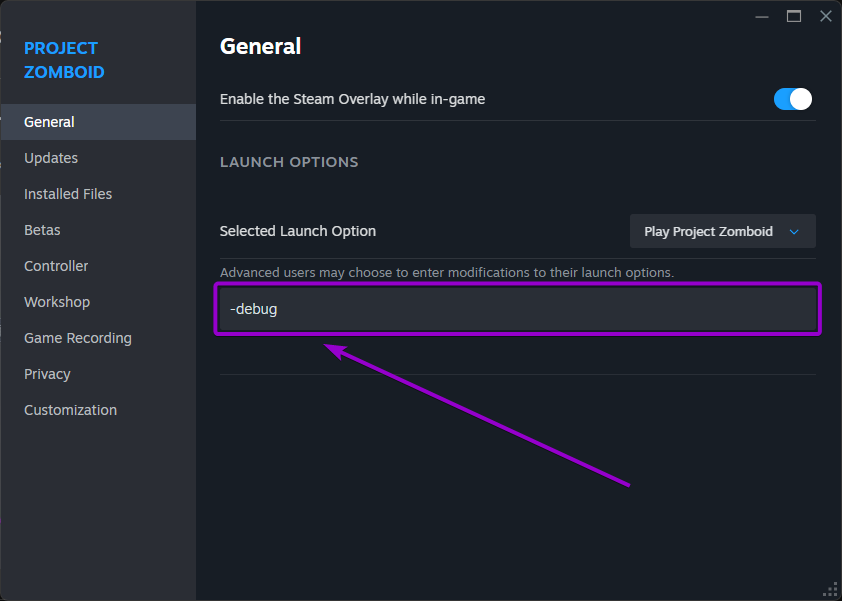
Task: Click the window resize grip icon
Action: (830, 590)
